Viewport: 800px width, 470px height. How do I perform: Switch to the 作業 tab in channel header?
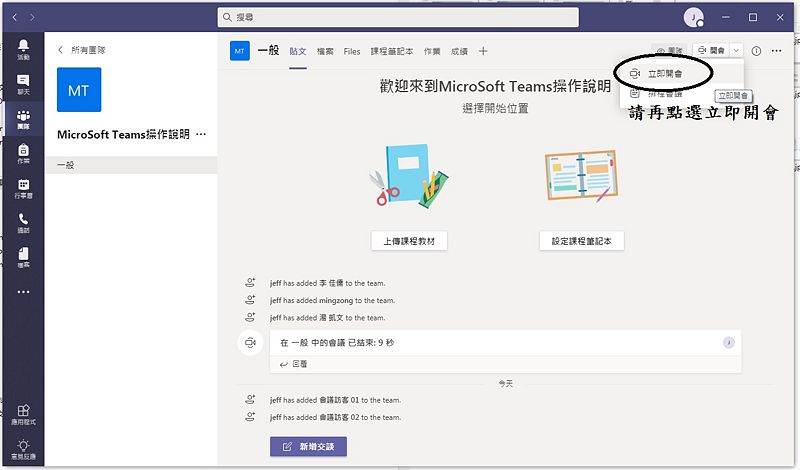pos(432,52)
